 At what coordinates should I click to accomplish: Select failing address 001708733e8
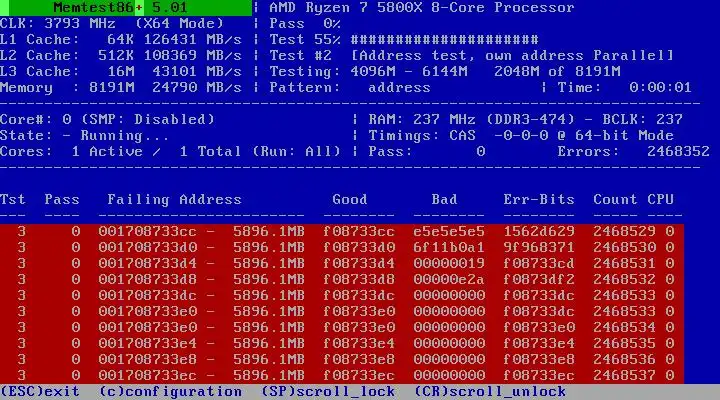click(147, 360)
